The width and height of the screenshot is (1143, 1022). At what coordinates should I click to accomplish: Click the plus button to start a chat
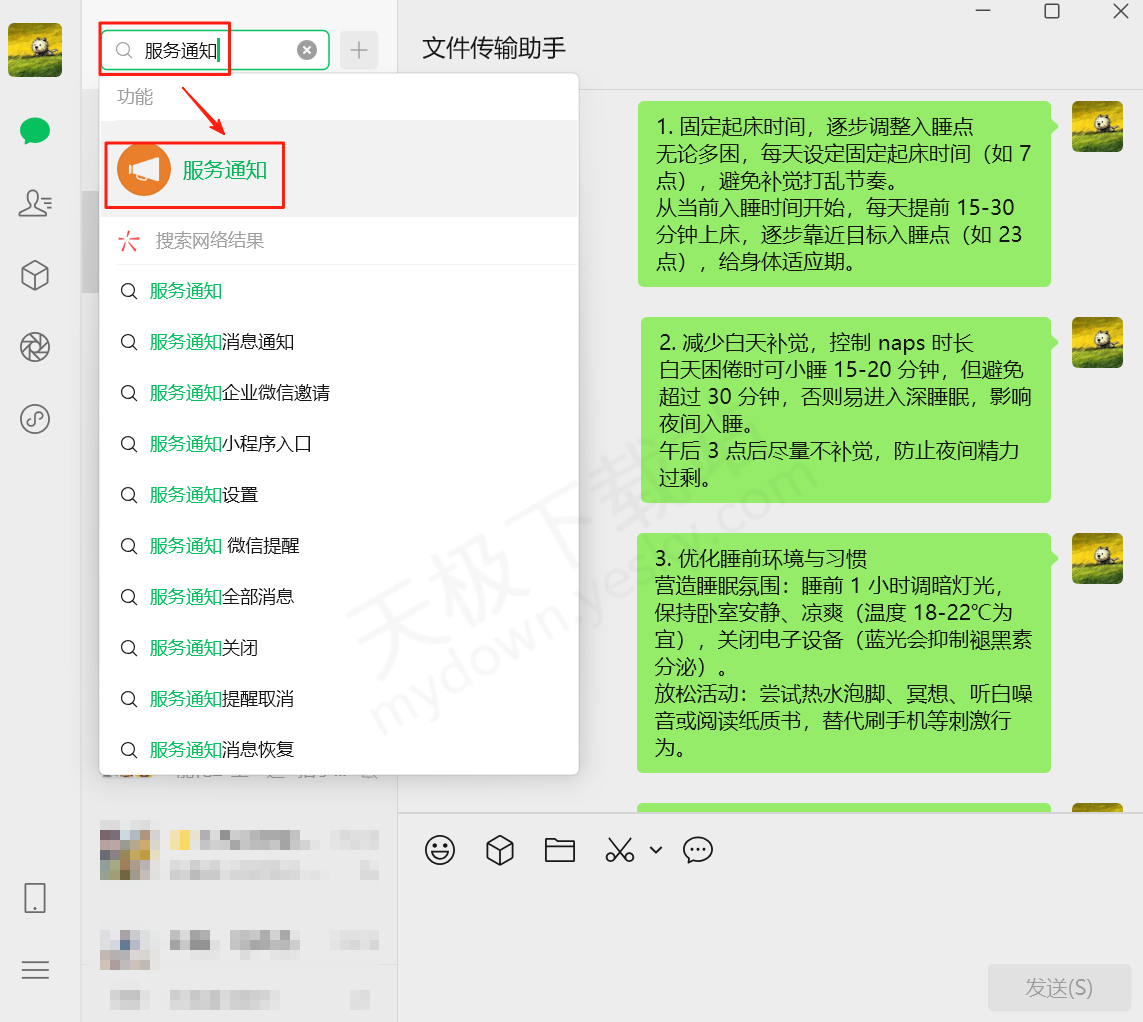click(358, 50)
